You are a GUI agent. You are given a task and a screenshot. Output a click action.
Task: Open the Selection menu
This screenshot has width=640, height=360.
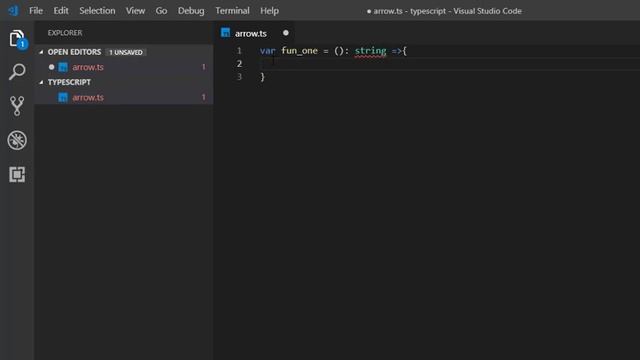click(97, 11)
